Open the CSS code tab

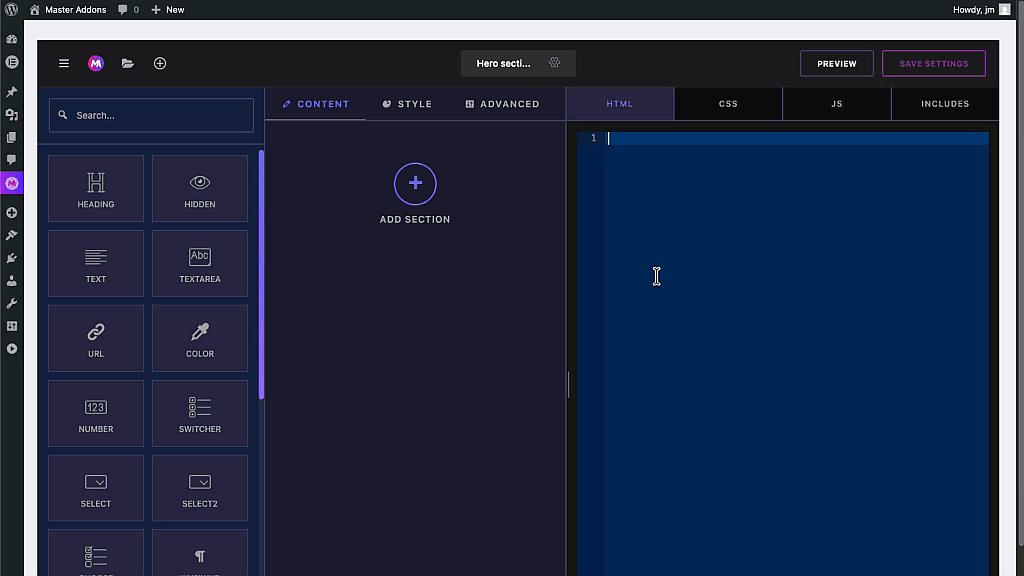(728, 104)
